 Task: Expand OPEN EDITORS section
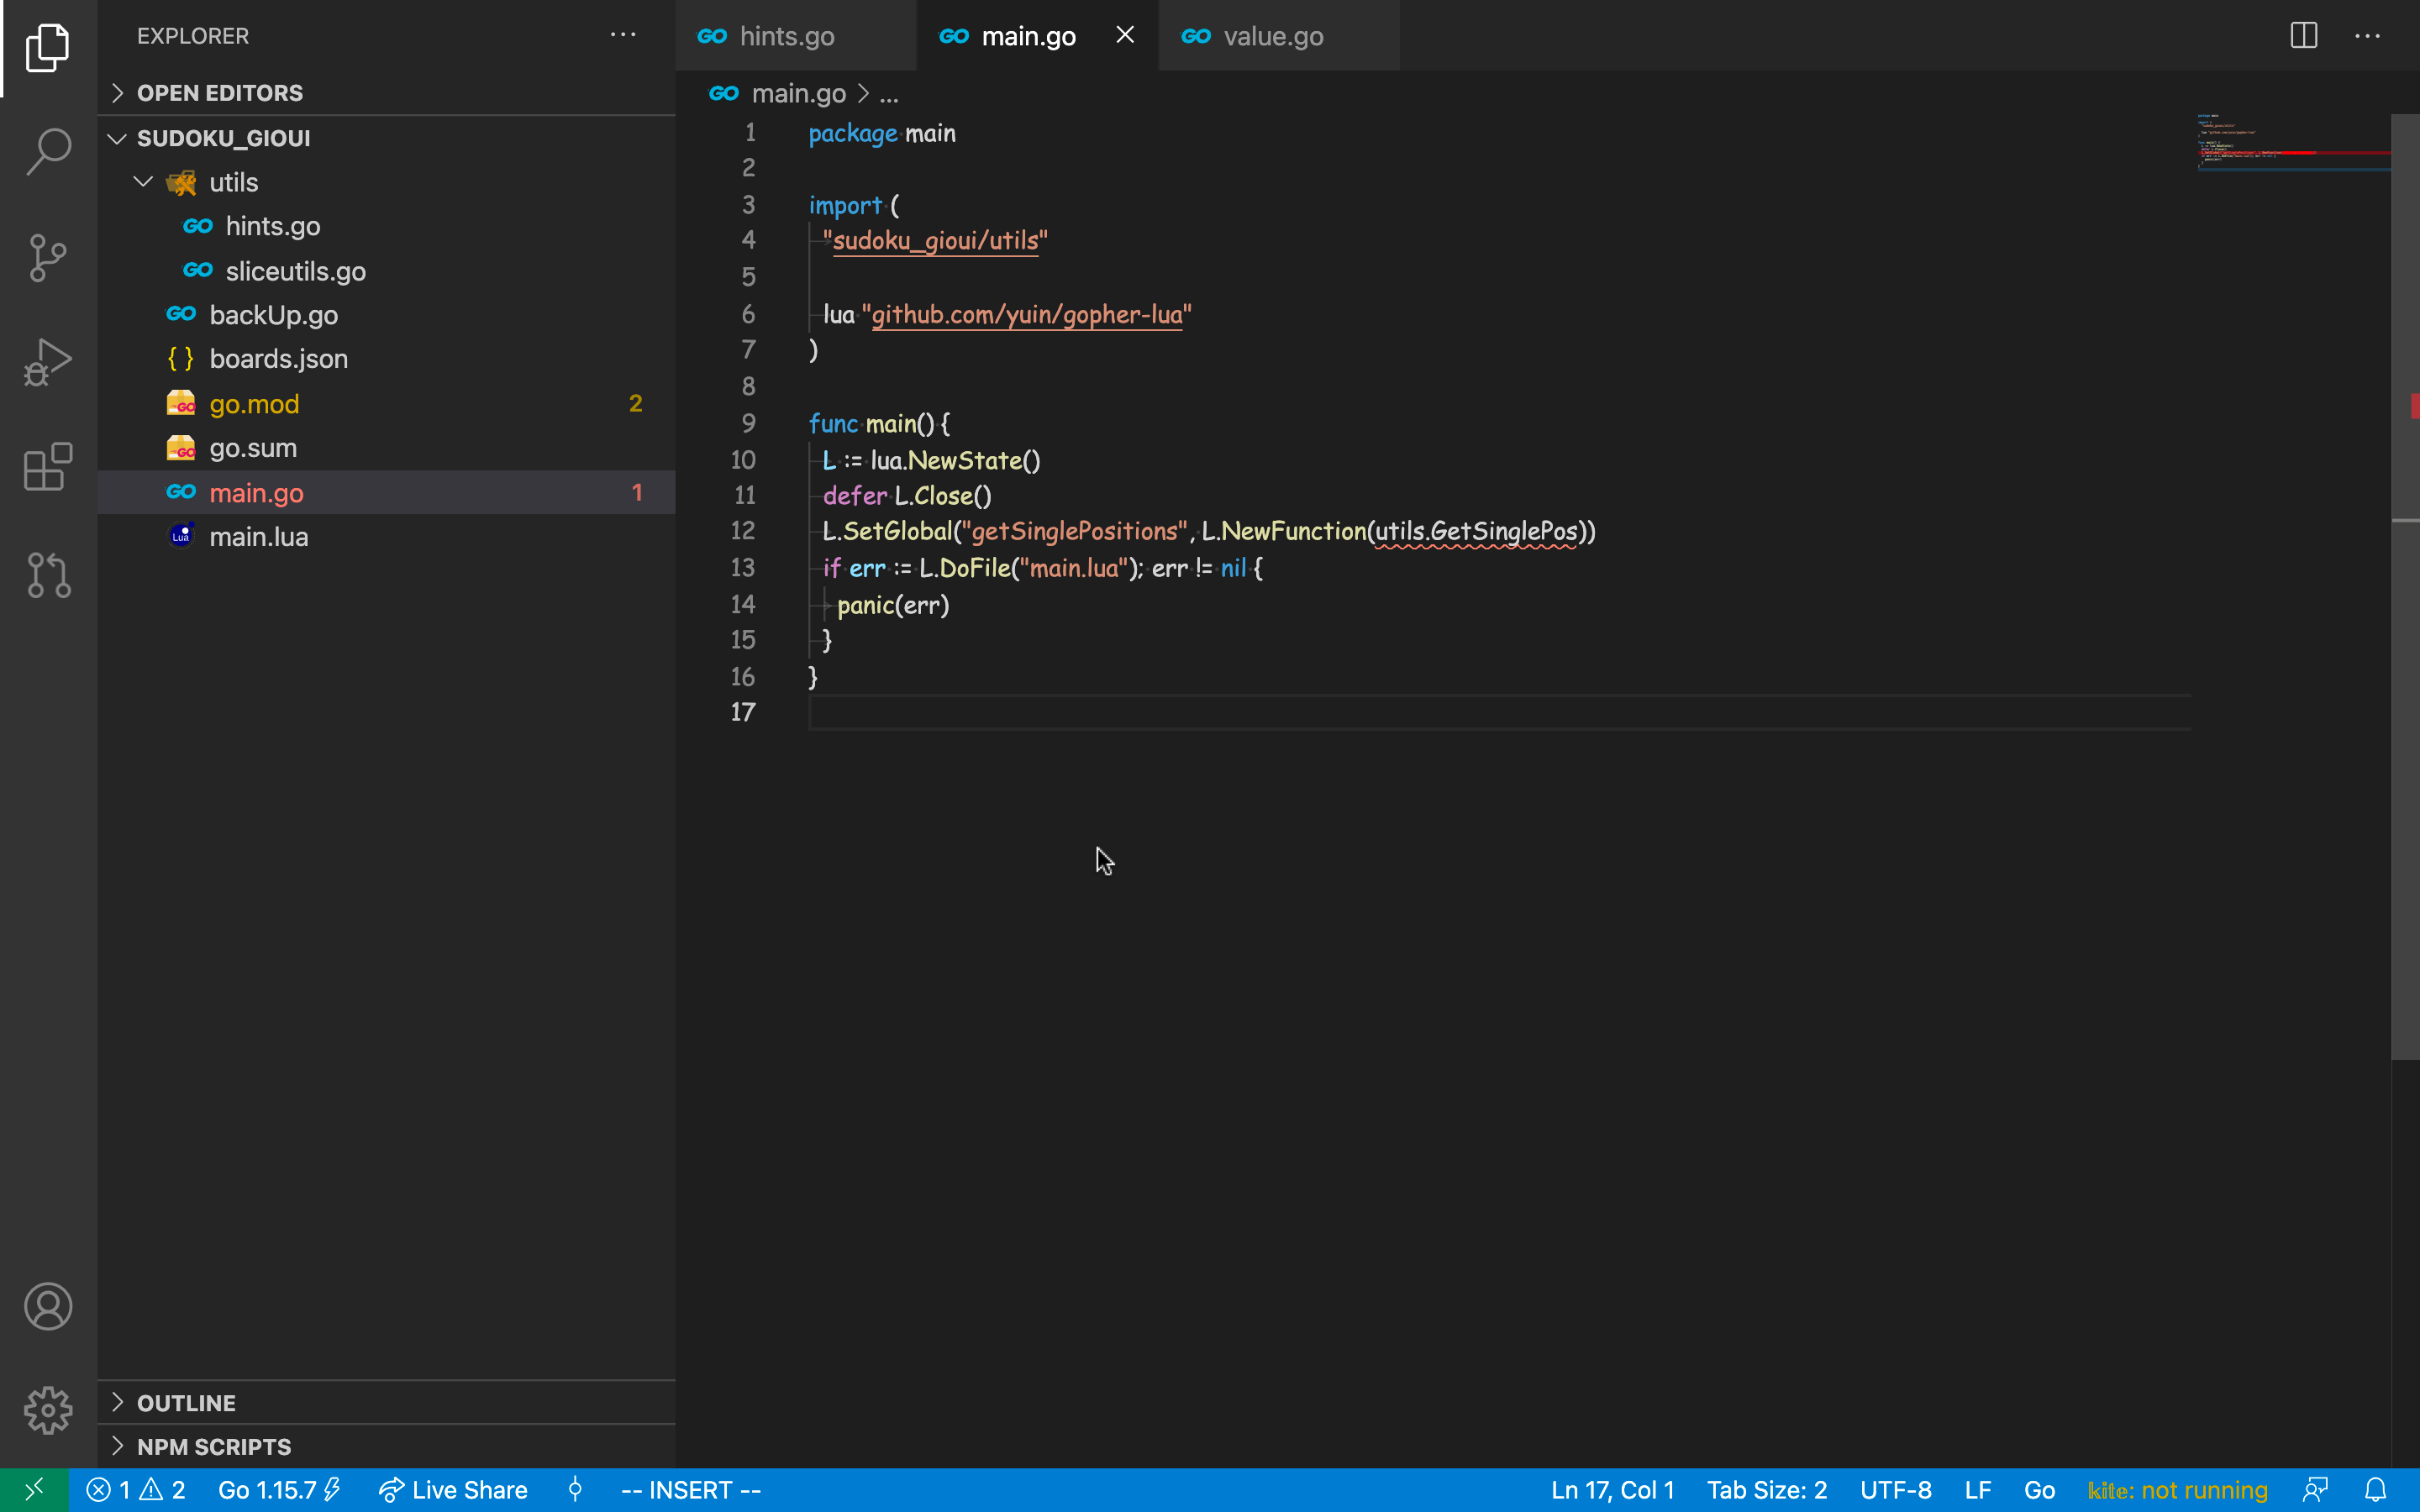point(386,93)
